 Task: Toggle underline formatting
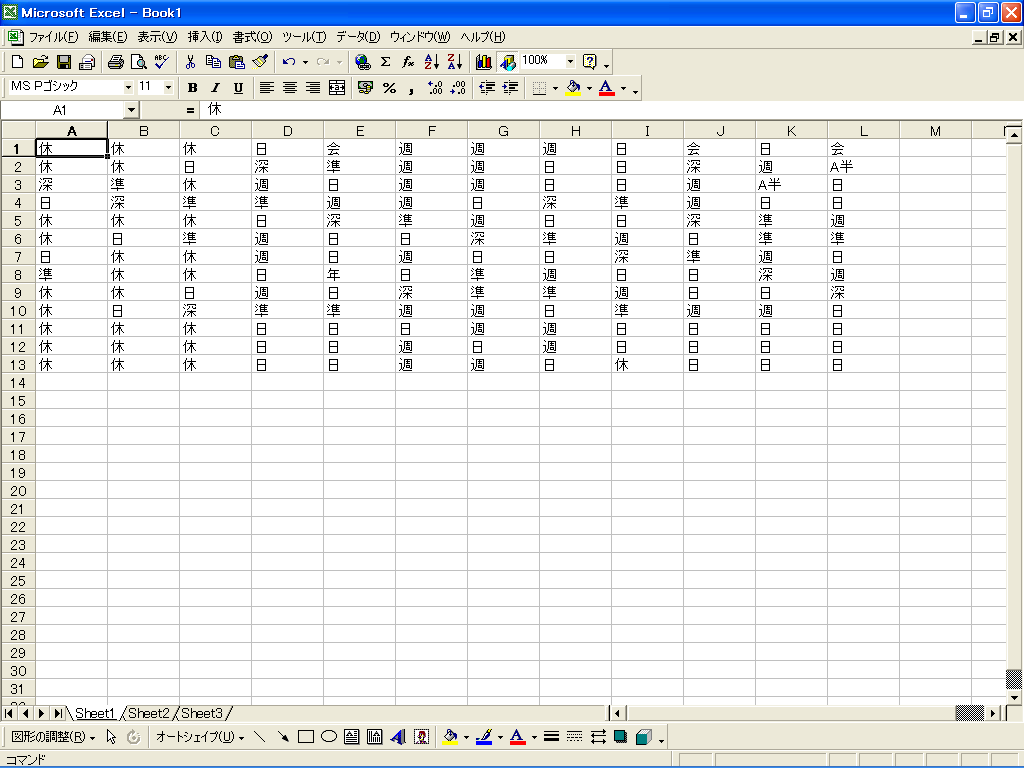238,88
